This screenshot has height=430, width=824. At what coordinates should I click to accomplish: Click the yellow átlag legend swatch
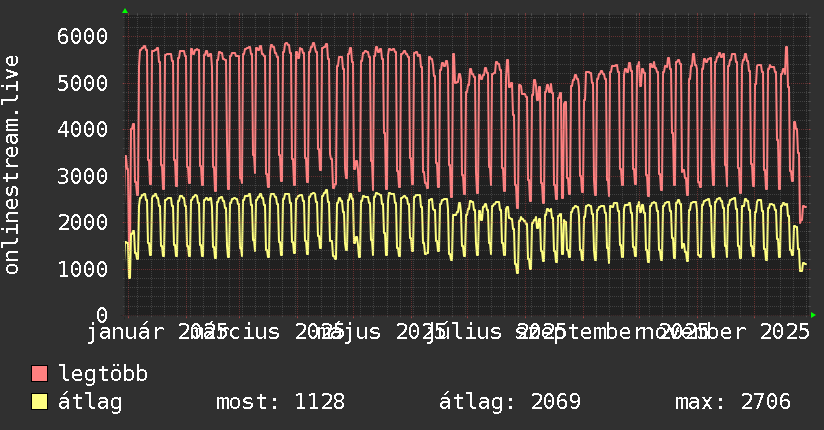point(39,402)
